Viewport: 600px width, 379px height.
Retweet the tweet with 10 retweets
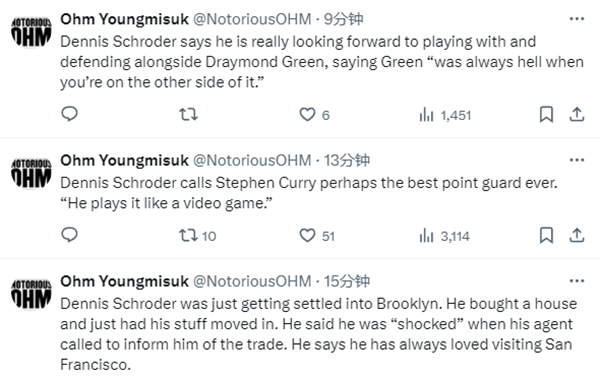198,235
